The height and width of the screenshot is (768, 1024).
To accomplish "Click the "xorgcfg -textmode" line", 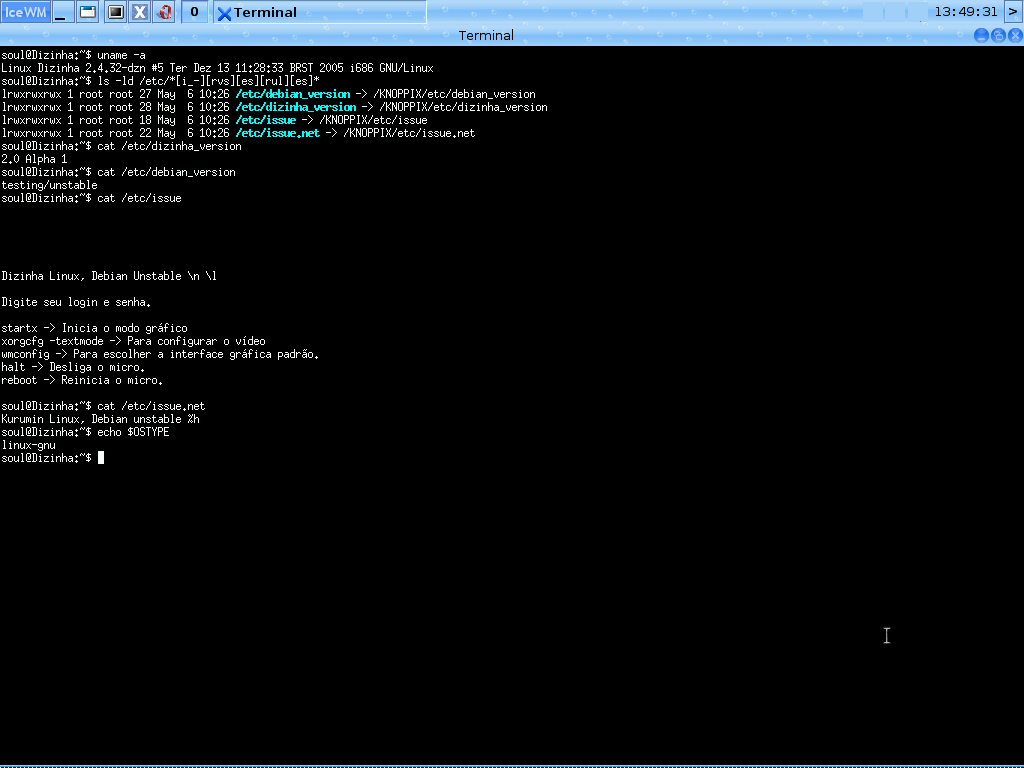I will point(133,342).
